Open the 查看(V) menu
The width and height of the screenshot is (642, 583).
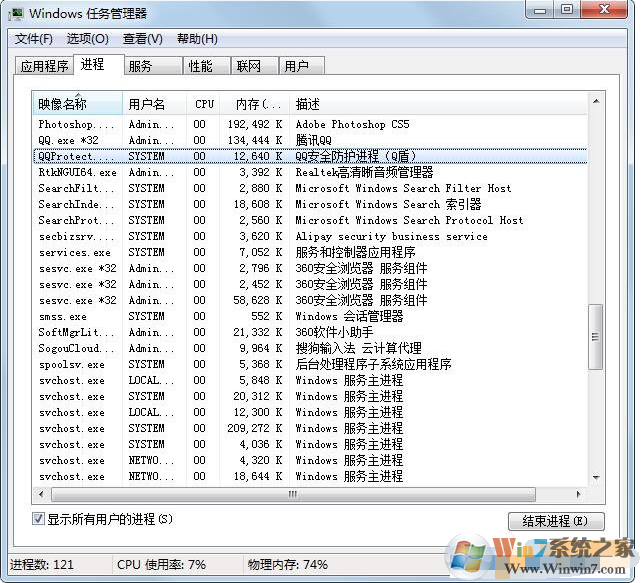click(142, 39)
